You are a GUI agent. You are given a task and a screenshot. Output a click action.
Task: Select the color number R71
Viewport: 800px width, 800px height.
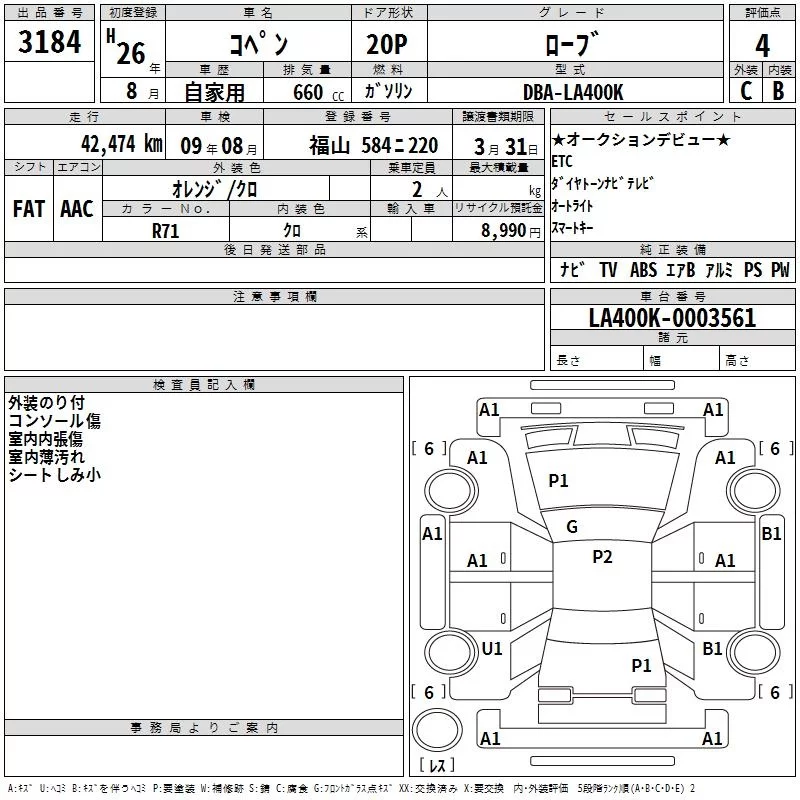point(165,231)
